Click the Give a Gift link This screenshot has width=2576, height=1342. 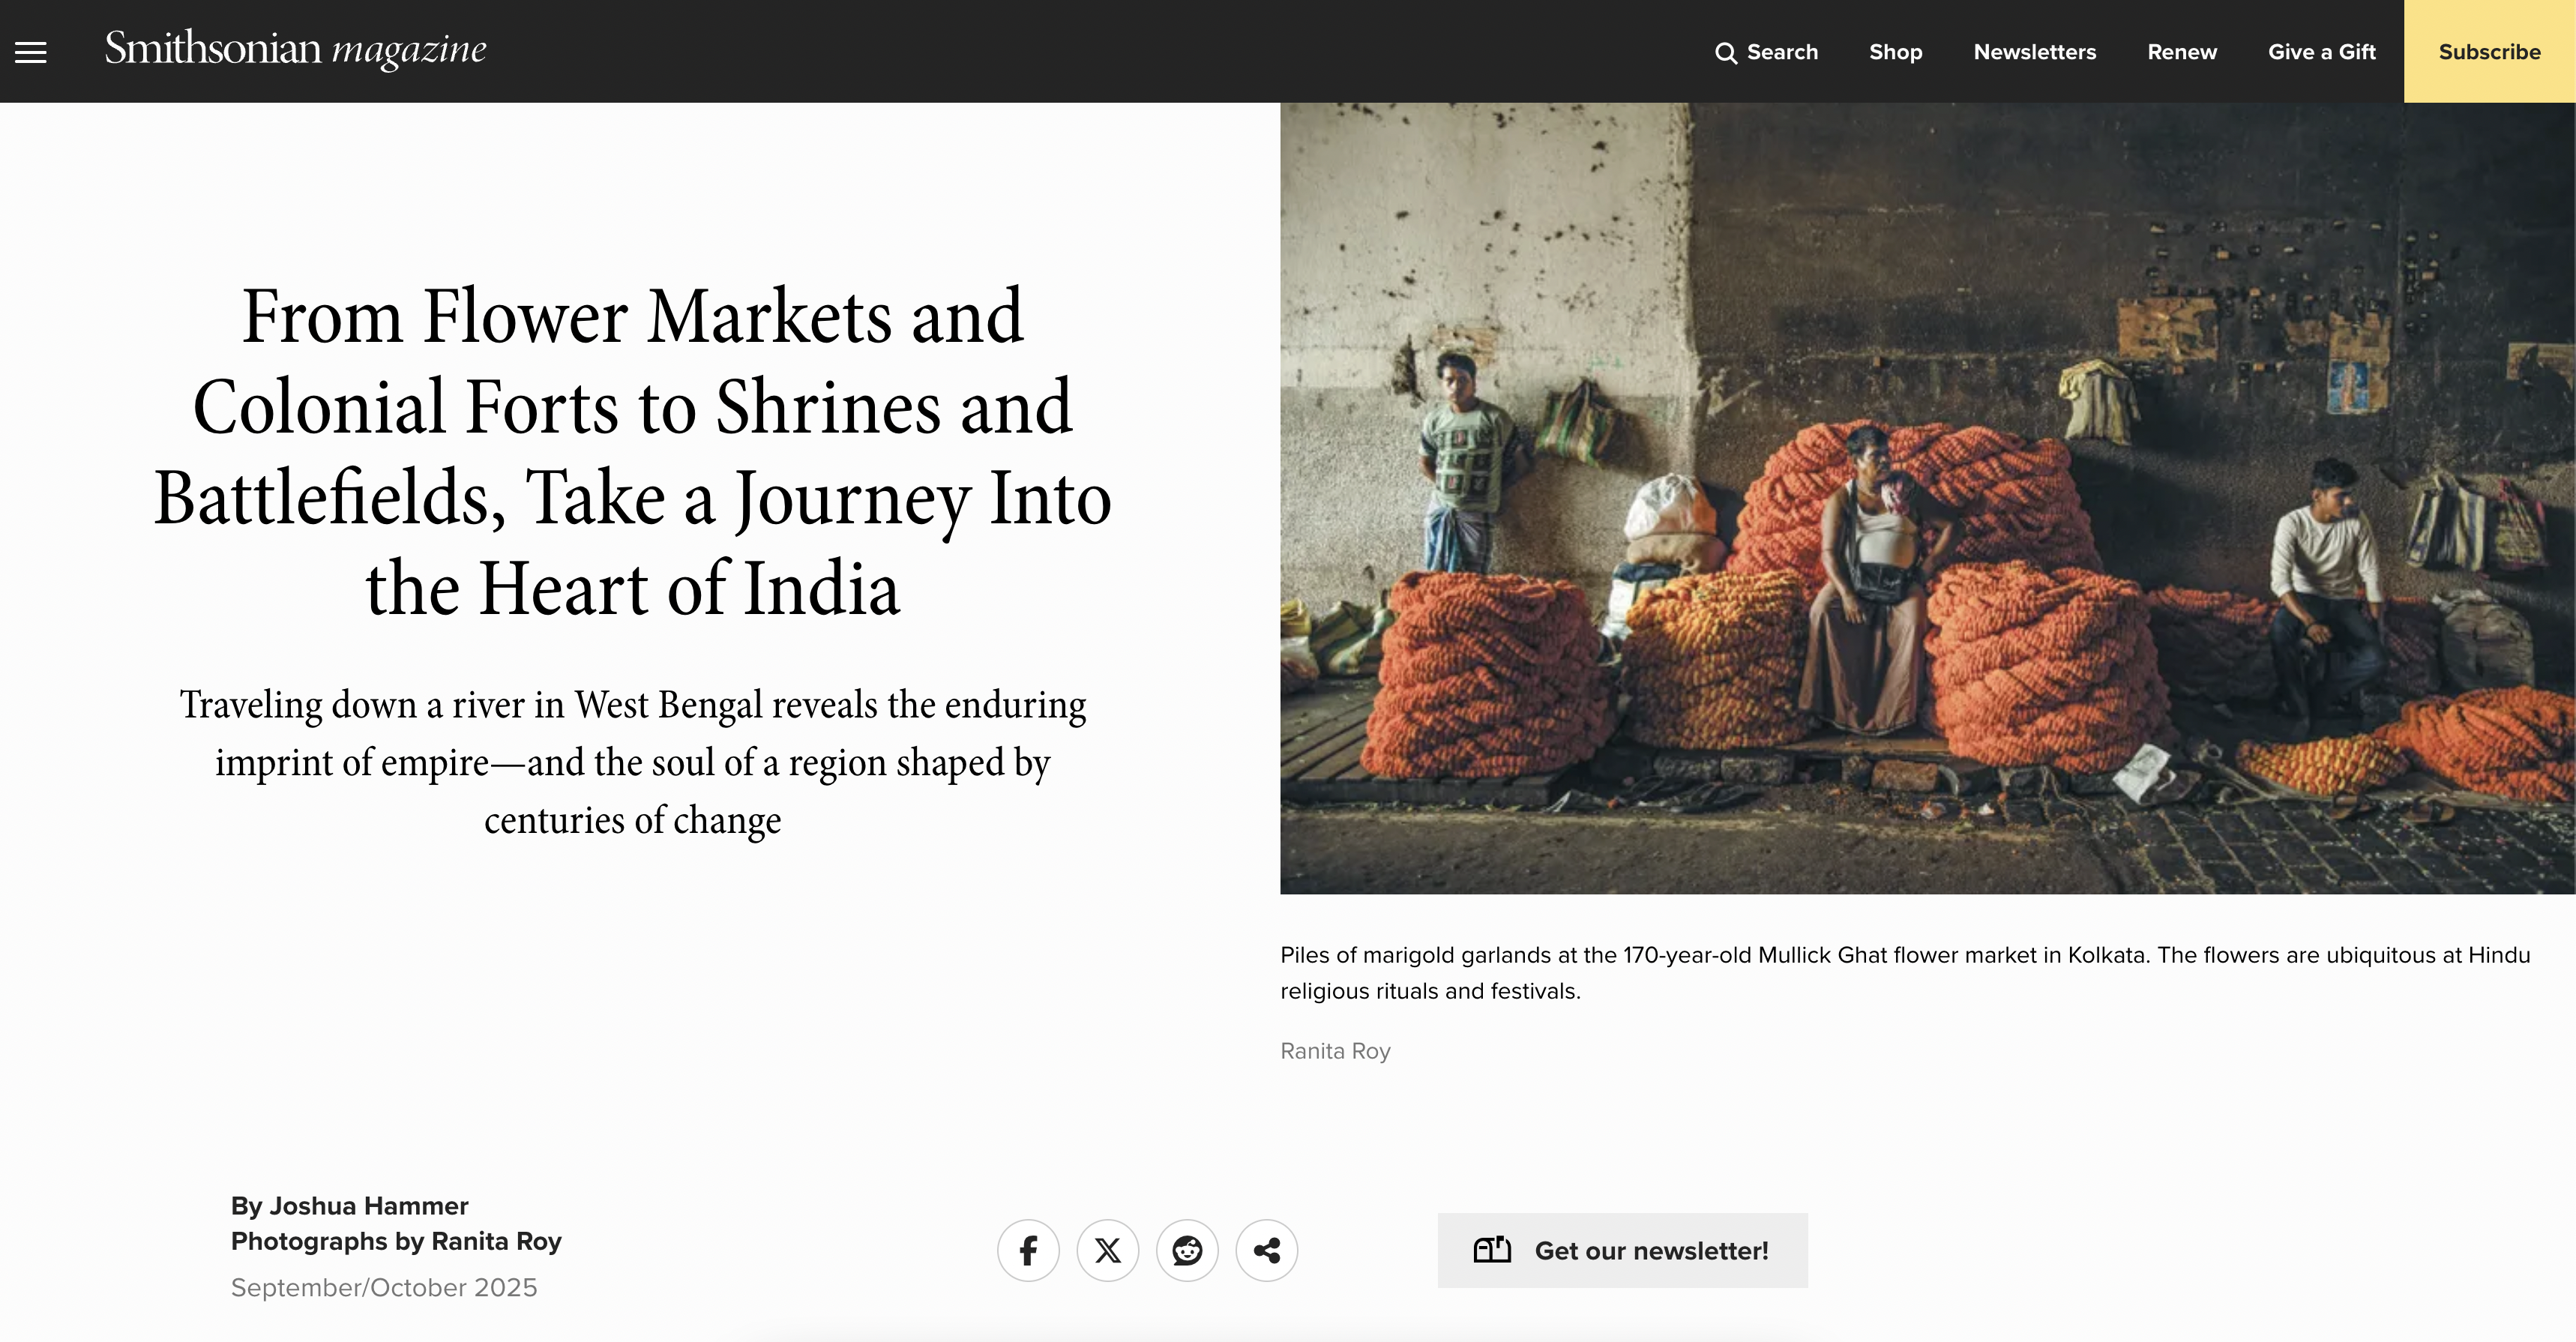(2321, 52)
